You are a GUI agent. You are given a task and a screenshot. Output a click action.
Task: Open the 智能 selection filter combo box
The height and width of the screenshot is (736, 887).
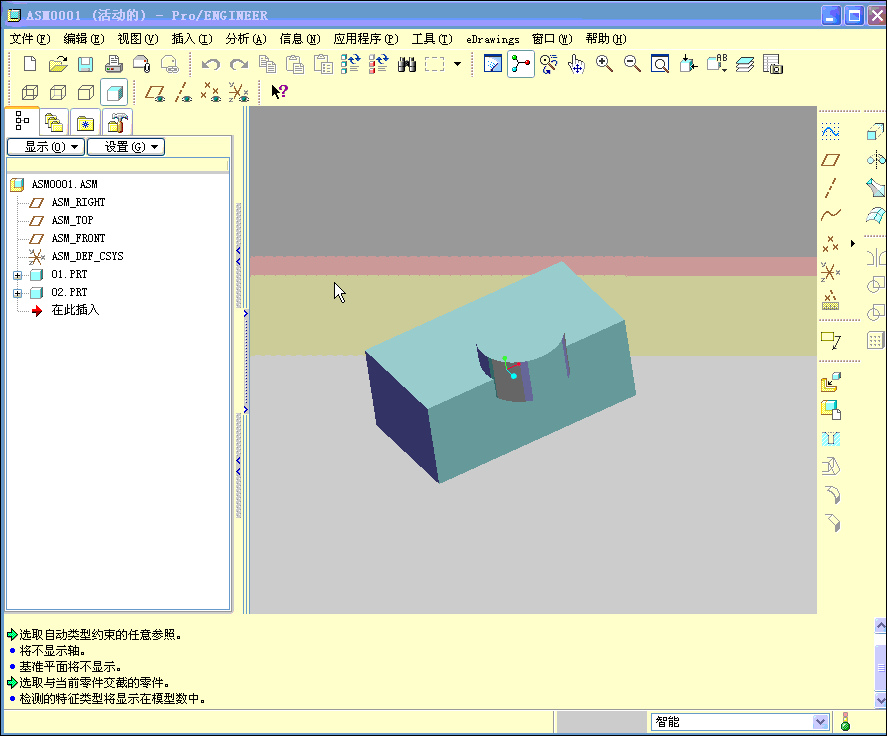click(740, 722)
